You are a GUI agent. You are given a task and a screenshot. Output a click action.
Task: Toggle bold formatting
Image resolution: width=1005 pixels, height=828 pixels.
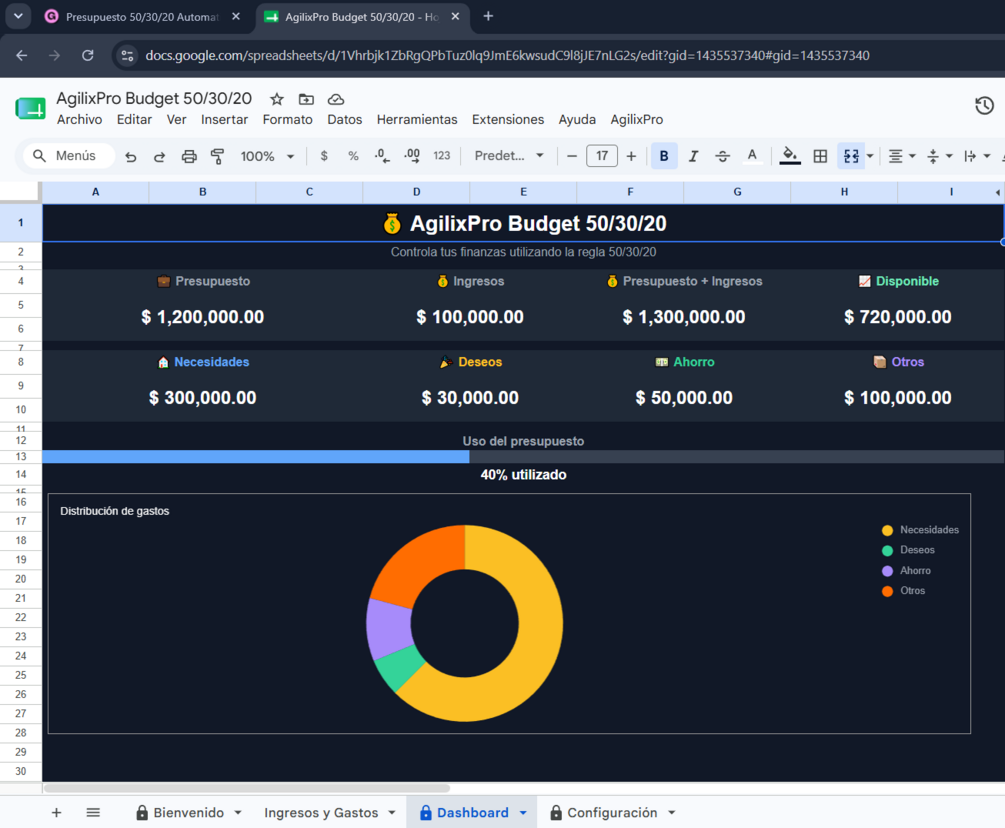[664, 156]
